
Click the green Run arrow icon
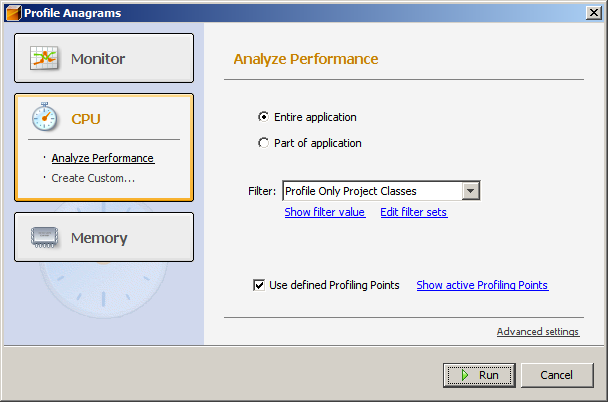click(465, 375)
